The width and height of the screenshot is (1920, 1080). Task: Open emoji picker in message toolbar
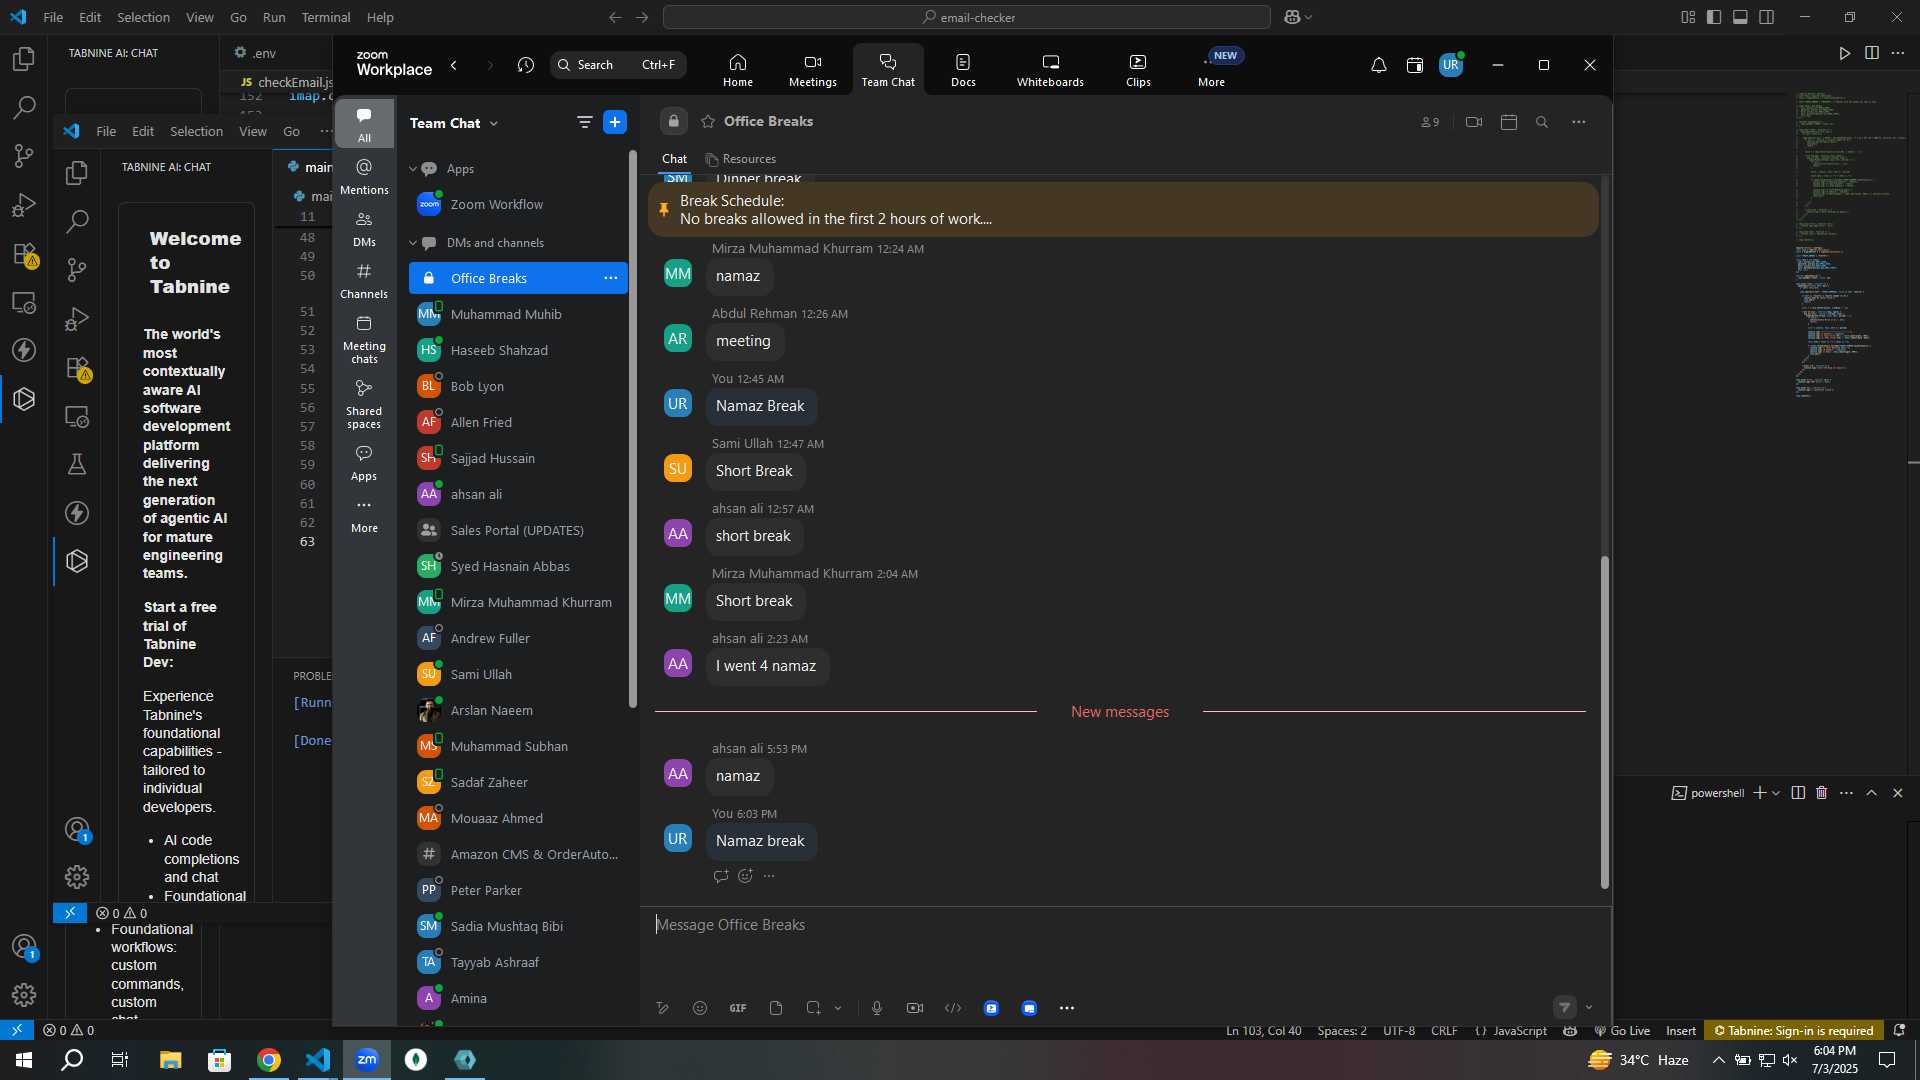click(700, 1008)
